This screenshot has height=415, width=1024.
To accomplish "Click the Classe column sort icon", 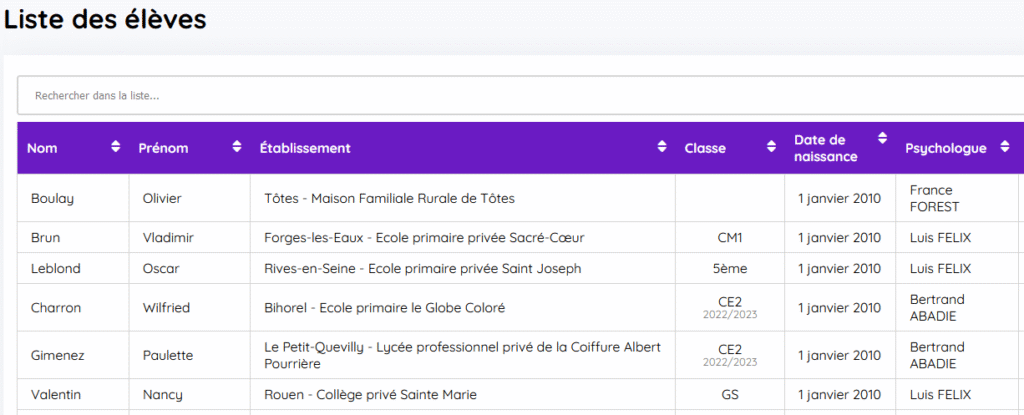I will (771, 147).
